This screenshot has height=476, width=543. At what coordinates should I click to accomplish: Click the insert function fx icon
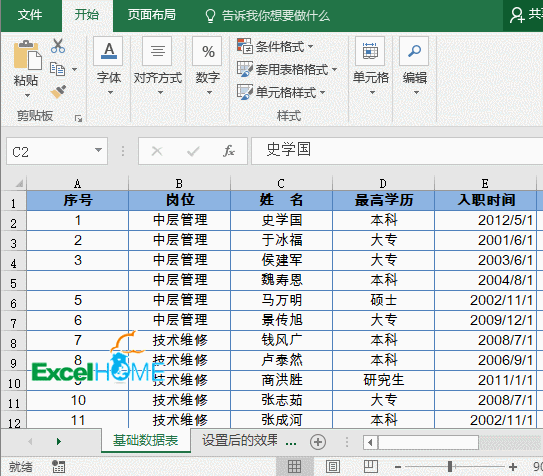pos(229,151)
